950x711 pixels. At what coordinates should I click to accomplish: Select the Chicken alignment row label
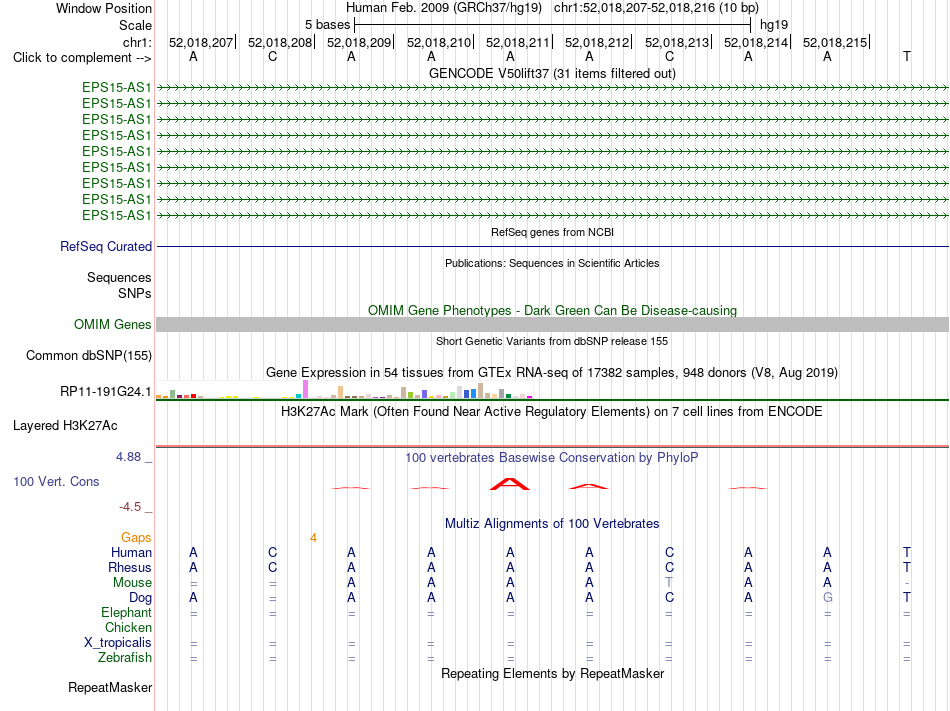point(128,627)
